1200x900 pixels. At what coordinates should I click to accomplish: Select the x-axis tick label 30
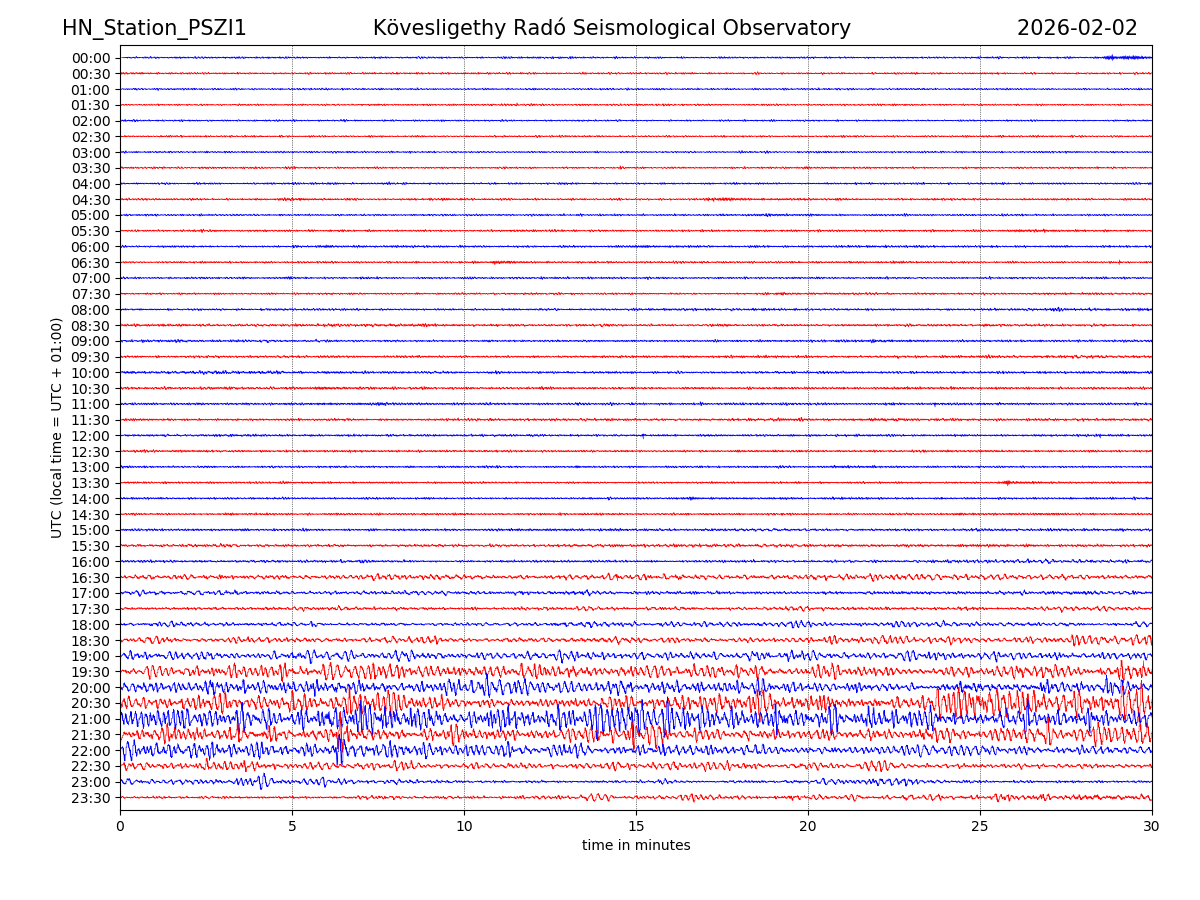[x=1152, y=826]
